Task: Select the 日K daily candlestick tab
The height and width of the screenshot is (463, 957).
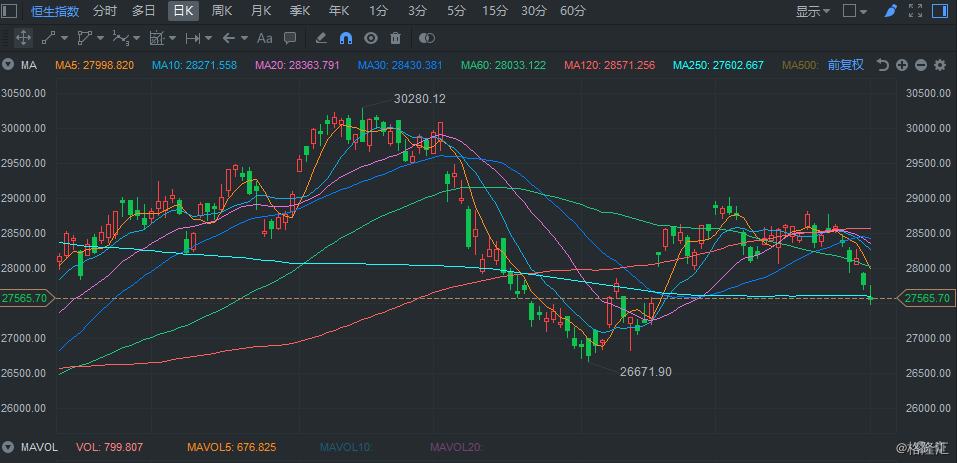Action: pyautogui.click(x=184, y=10)
